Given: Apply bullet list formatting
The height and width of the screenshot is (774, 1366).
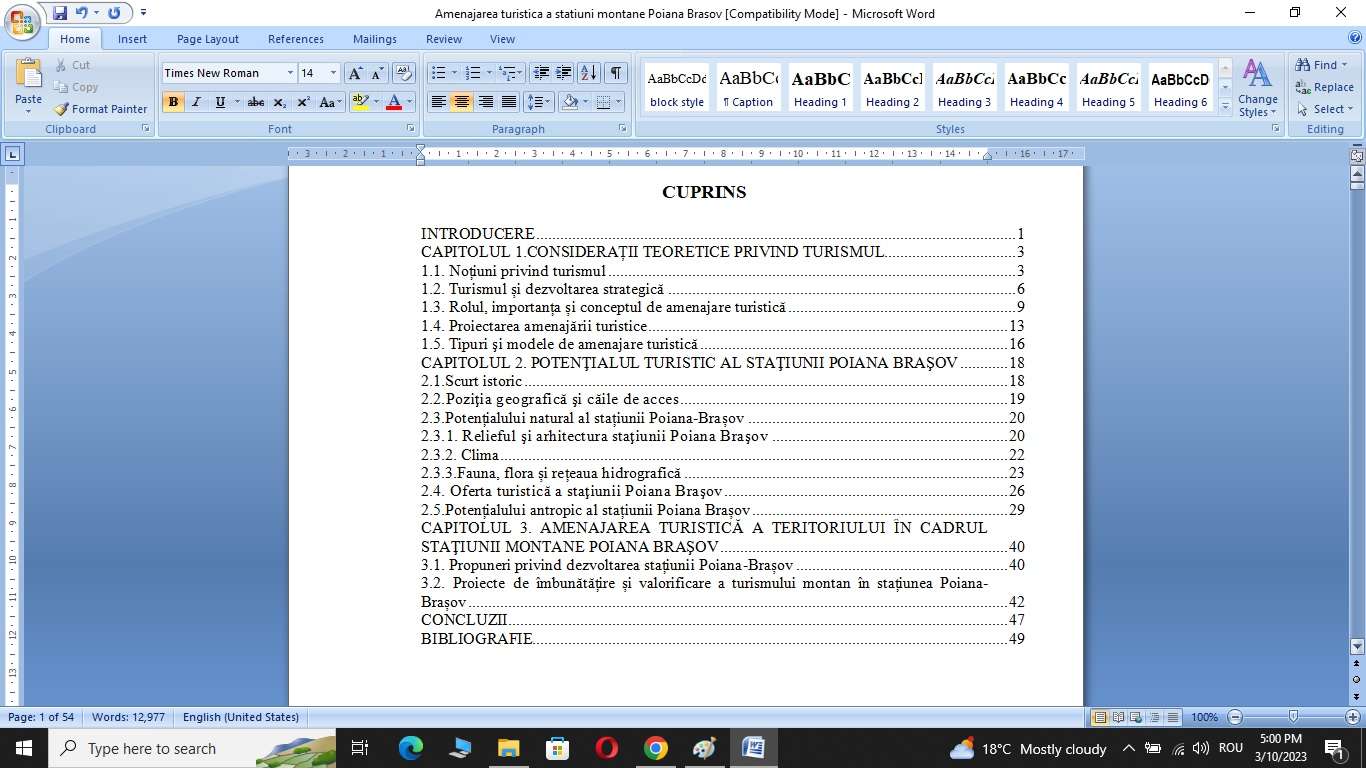Looking at the screenshot, I should pos(438,73).
